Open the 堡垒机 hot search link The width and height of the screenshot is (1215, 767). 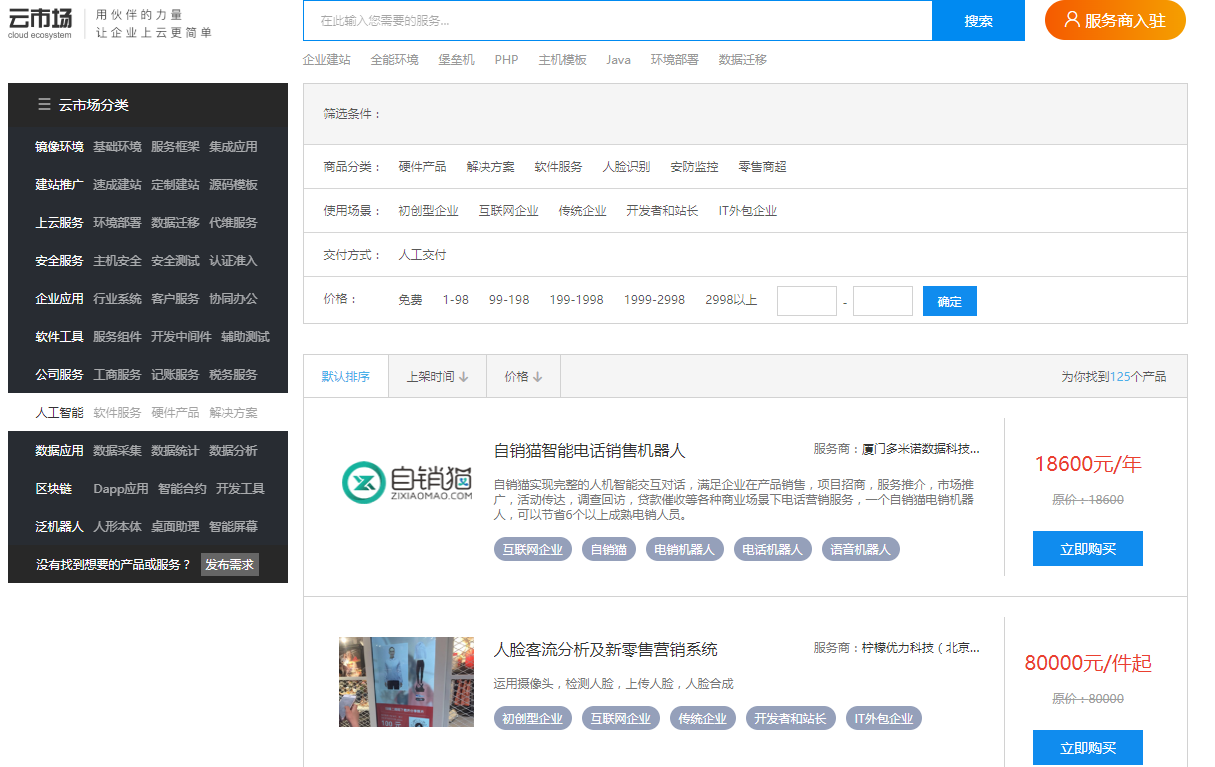[456, 59]
